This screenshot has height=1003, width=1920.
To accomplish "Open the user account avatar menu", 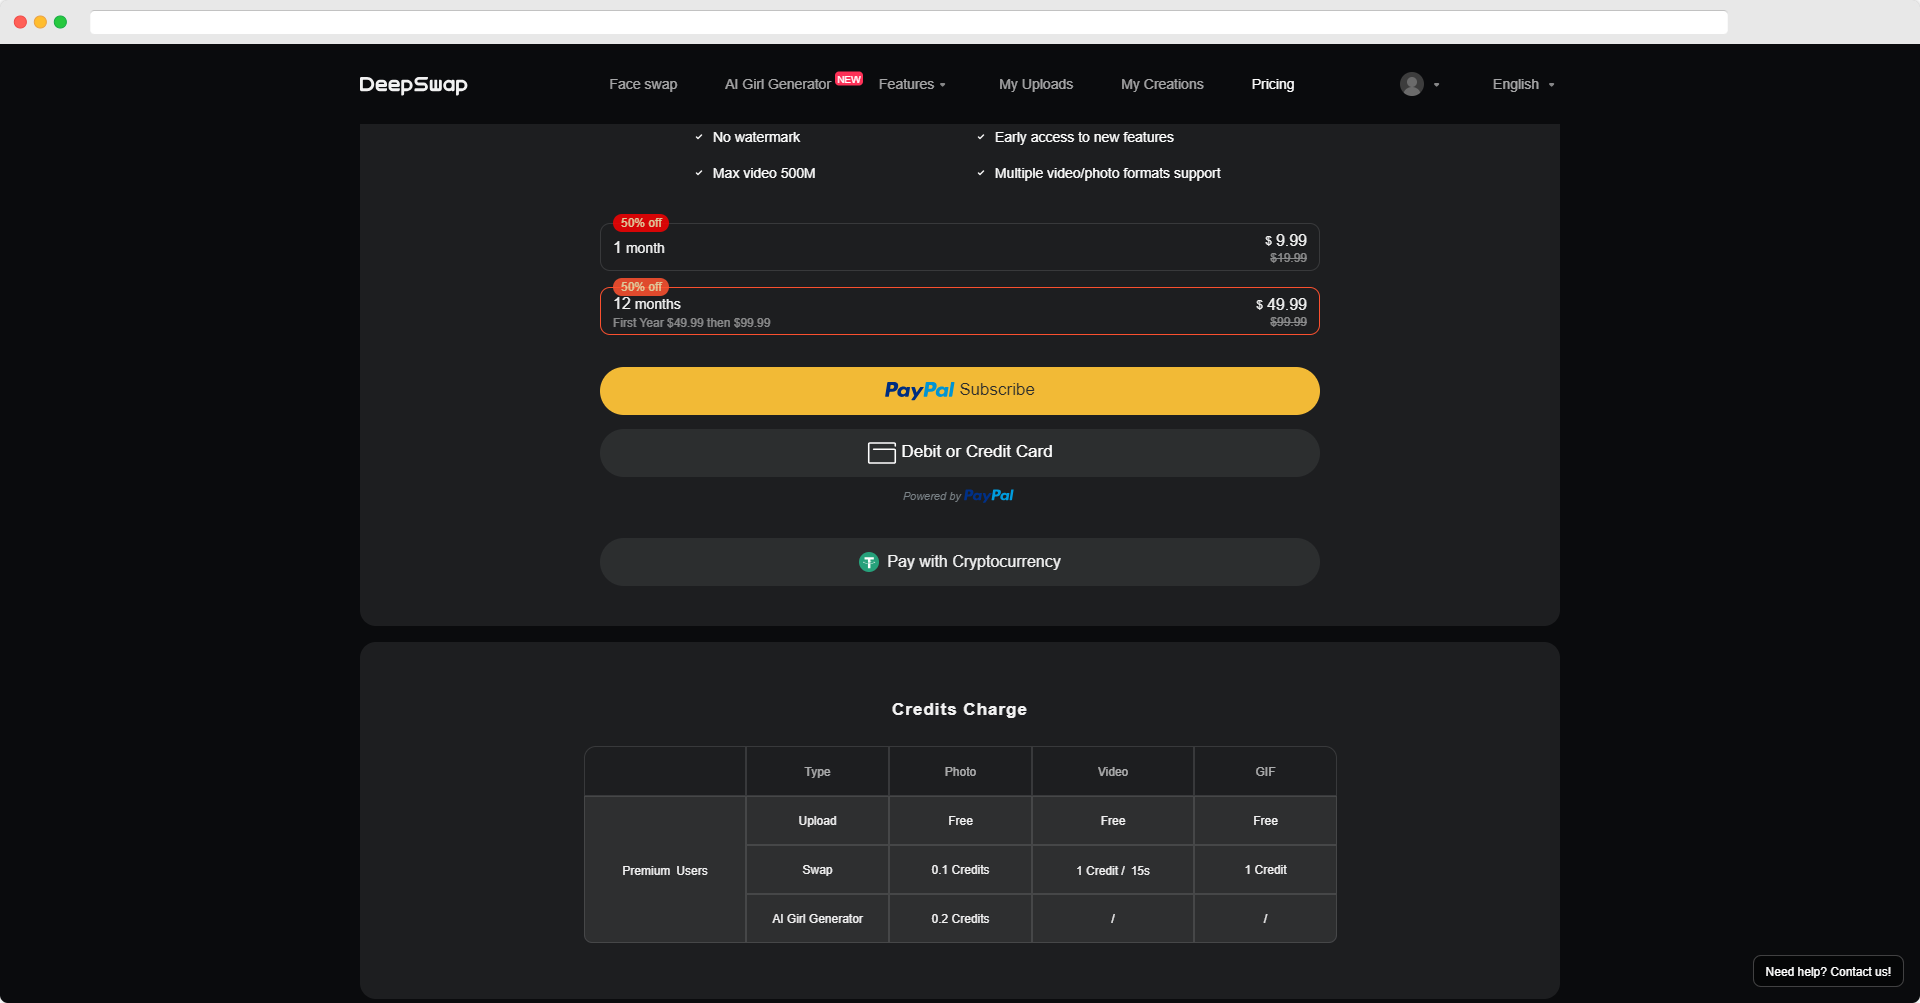I will click(1411, 84).
